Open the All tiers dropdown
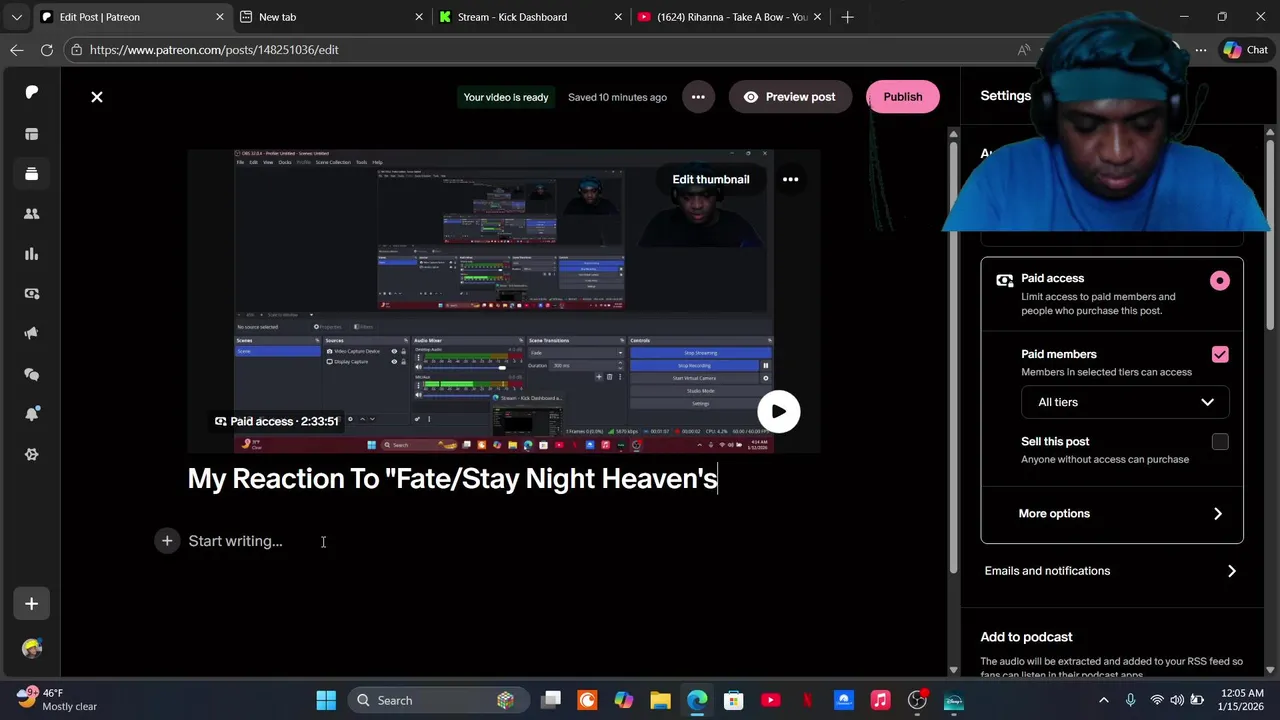 pos(1125,402)
